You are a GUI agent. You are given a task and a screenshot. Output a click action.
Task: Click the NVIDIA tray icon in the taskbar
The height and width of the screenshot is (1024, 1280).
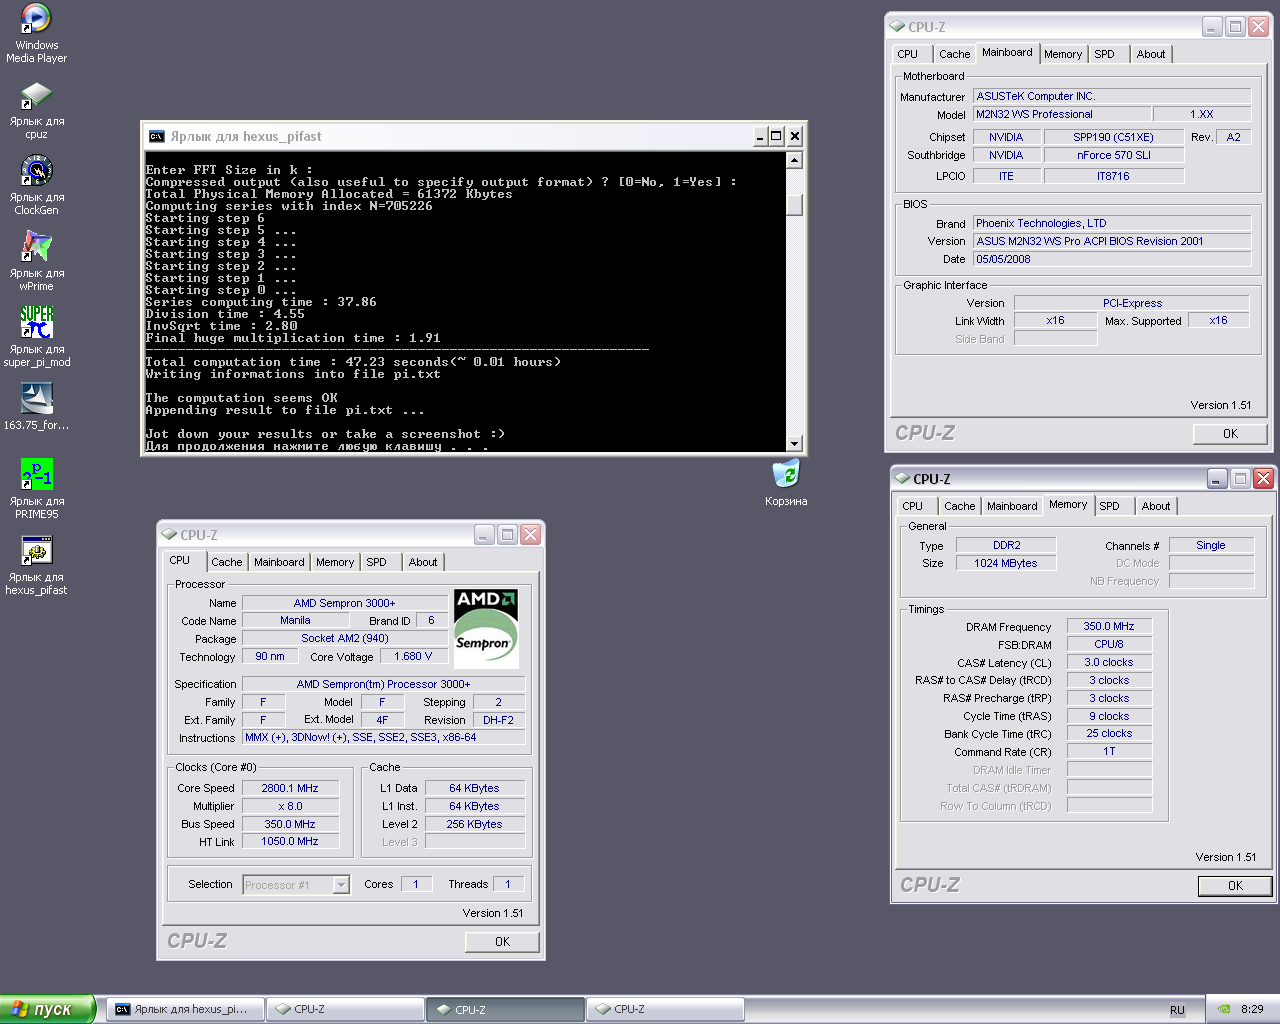(x=1225, y=1009)
